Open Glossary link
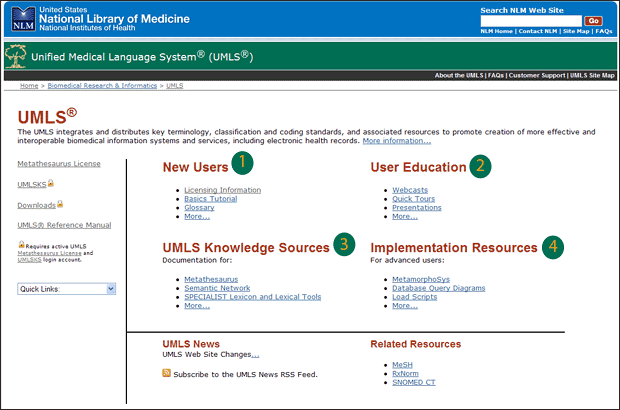The width and height of the screenshot is (620, 410). tap(199, 208)
